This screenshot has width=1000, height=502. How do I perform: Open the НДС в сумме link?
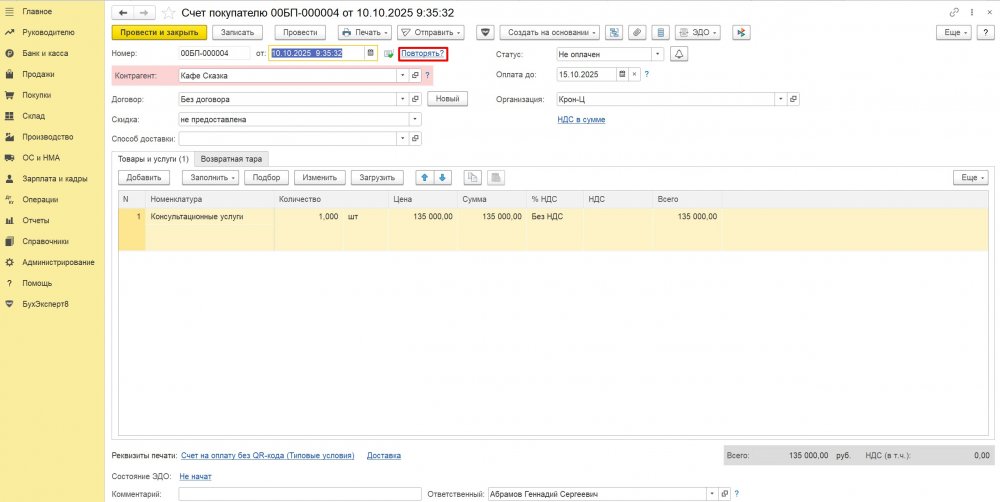pyautogui.click(x=581, y=119)
